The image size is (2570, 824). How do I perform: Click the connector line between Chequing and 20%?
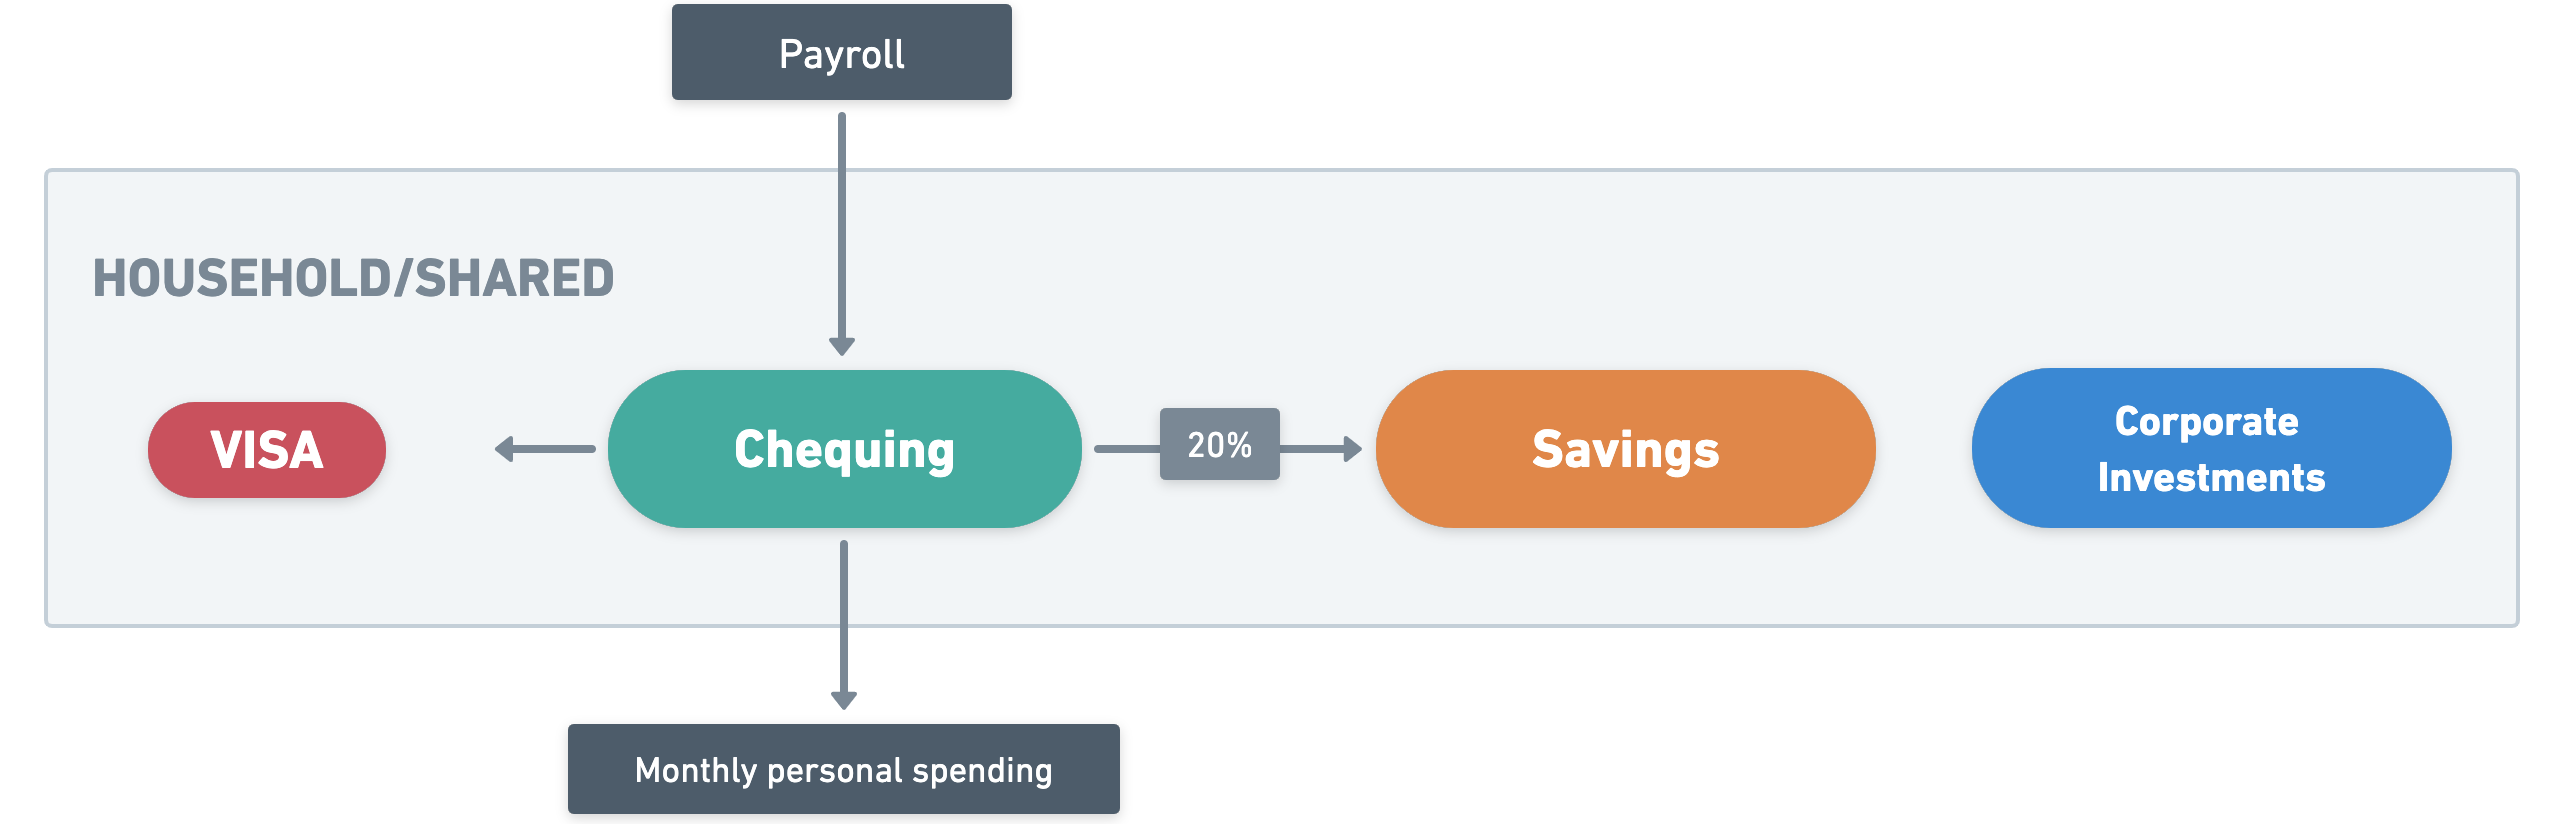[1127, 449]
